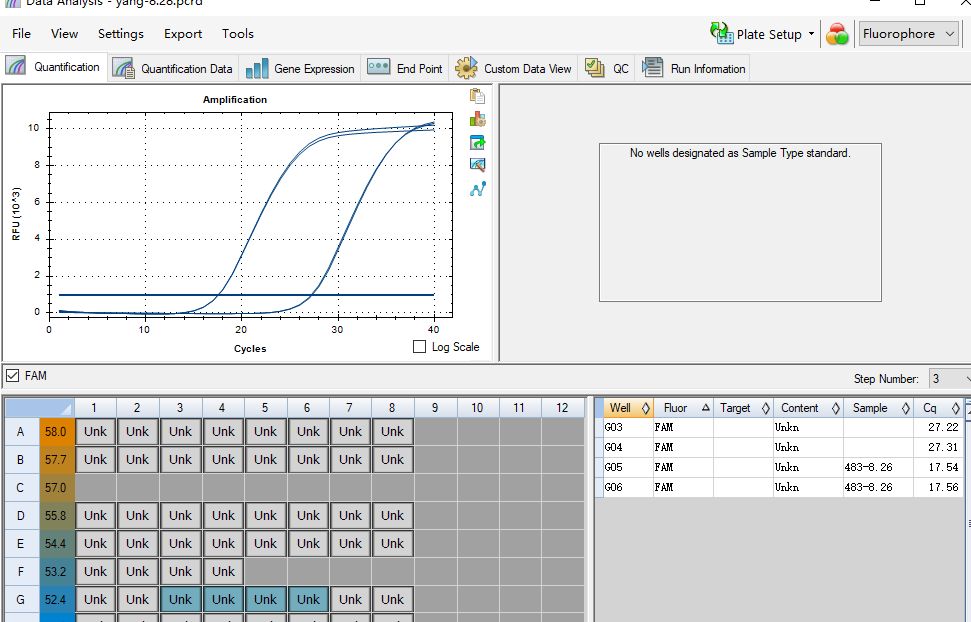
Task: Click the 55.8 temperature gradient cell
Action: coord(56,515)
